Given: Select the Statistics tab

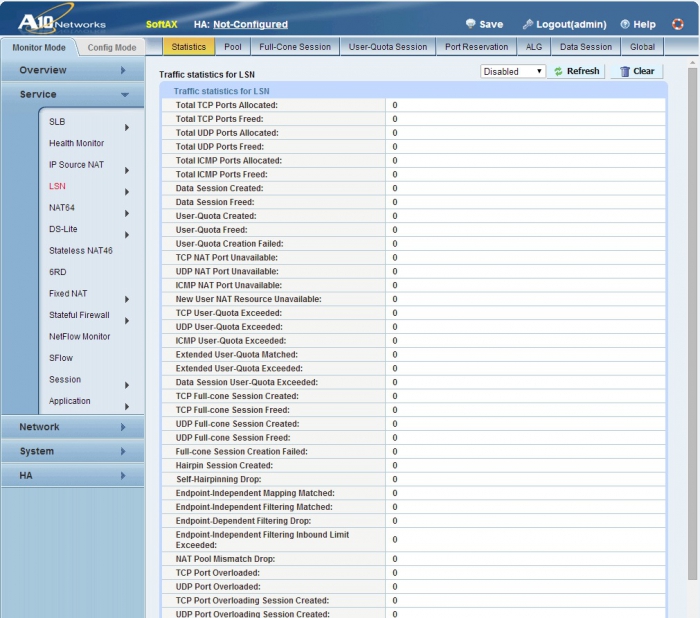Looking at the screenshot, I should point(189,47).
